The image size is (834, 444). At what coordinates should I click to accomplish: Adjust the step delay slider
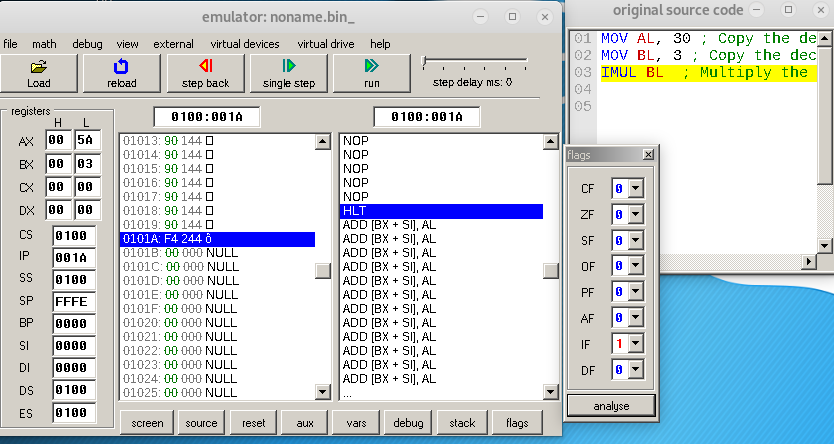tap(427, 62)
